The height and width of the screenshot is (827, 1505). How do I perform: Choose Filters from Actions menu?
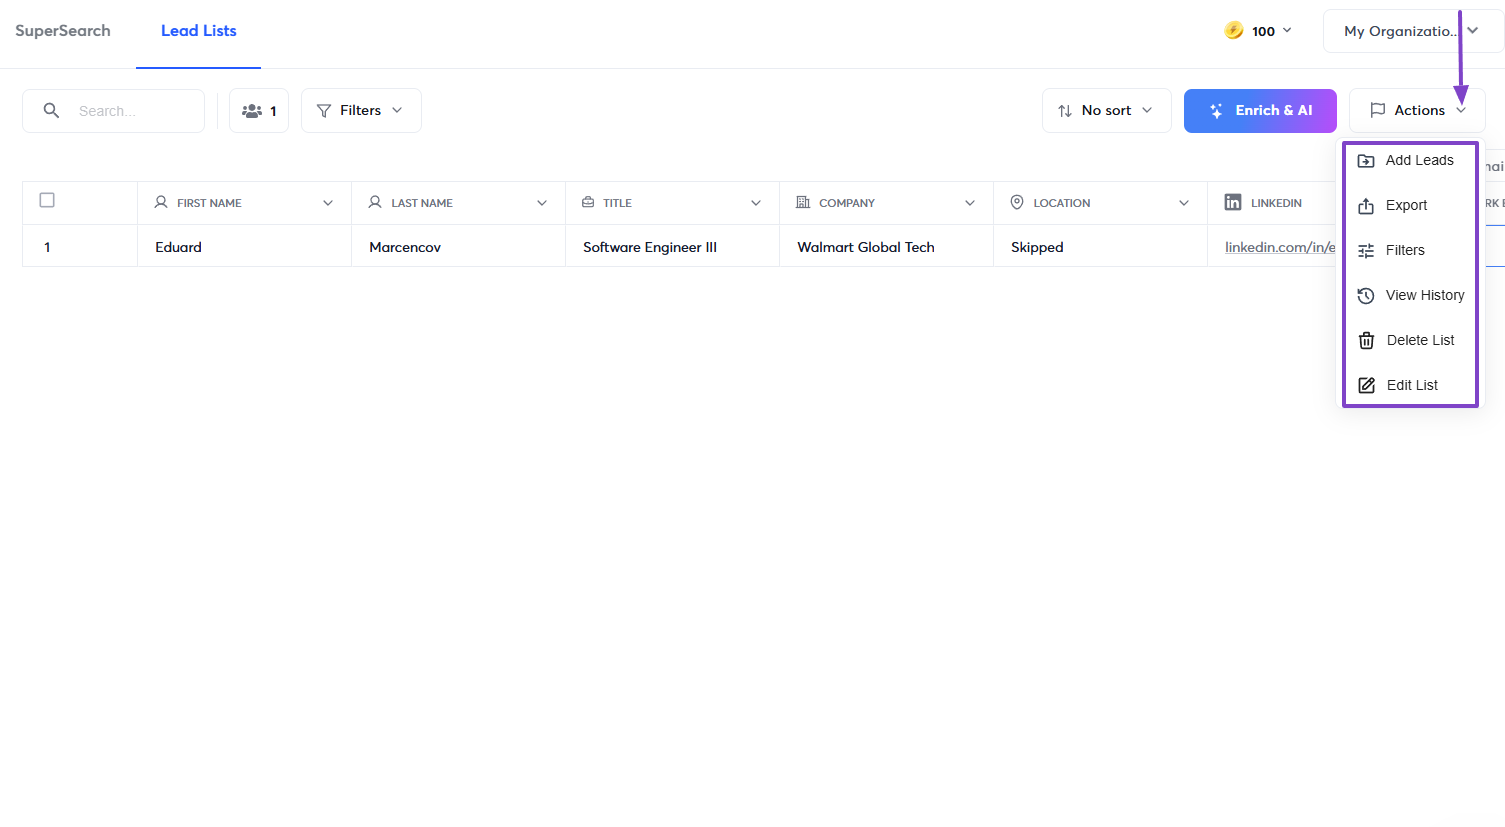(x=1410, y=251)
